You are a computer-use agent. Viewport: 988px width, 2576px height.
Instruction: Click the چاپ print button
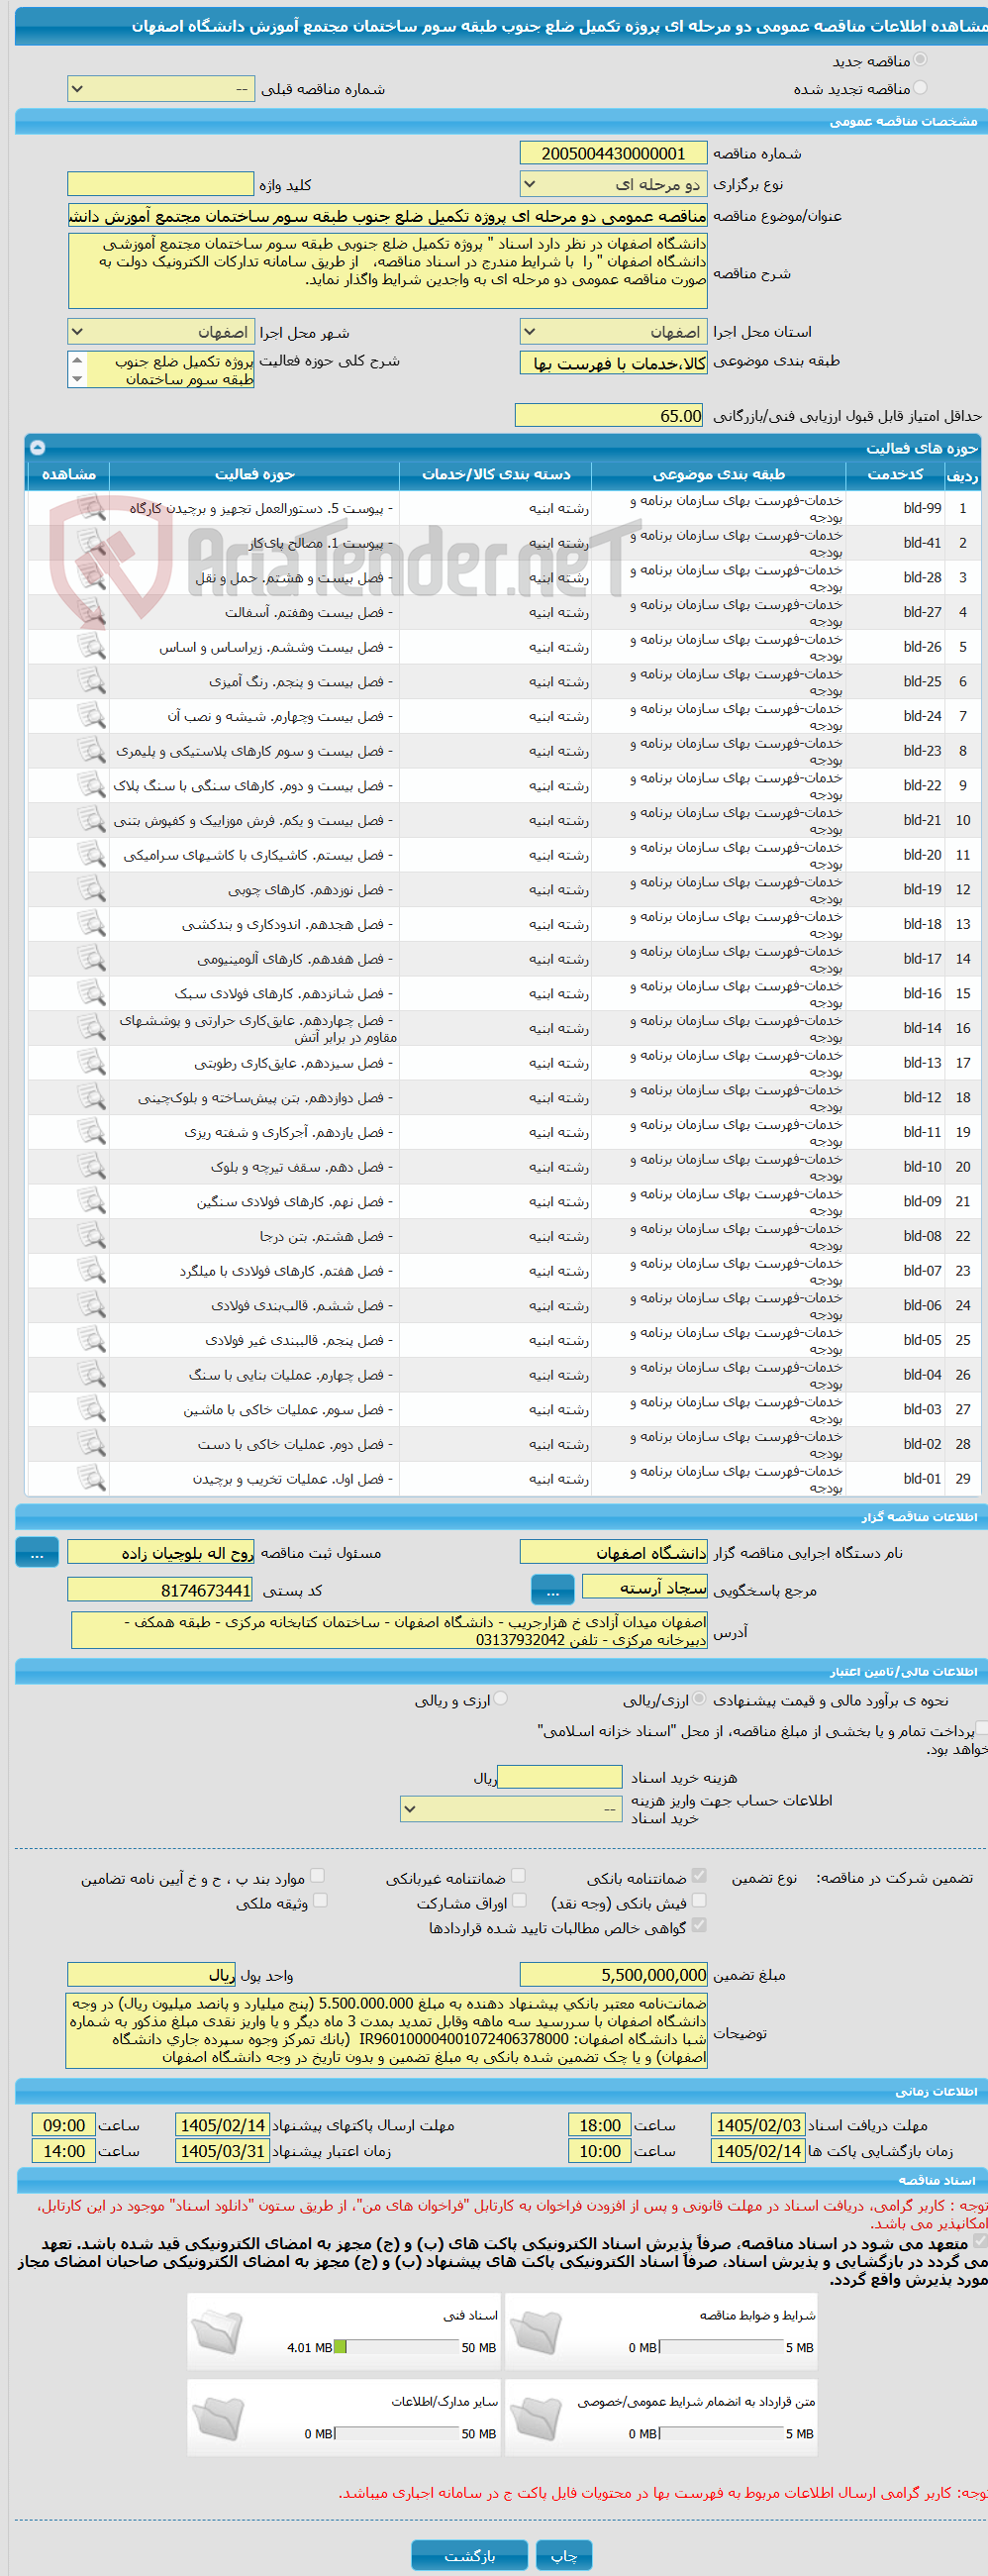click(x=564, y=2555)
